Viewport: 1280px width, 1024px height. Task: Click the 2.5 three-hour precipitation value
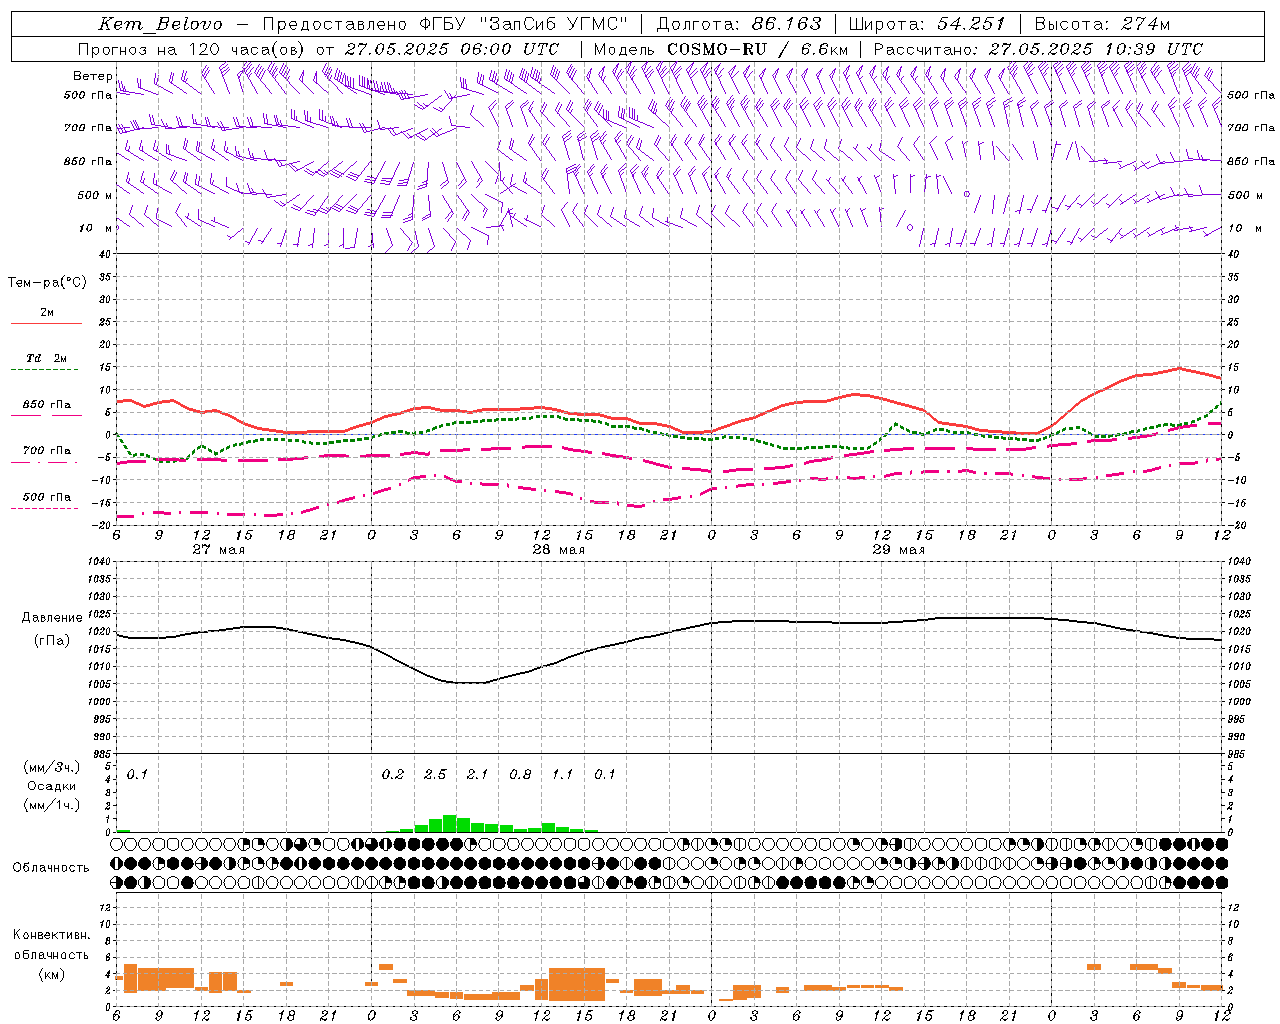coord(435,774)
